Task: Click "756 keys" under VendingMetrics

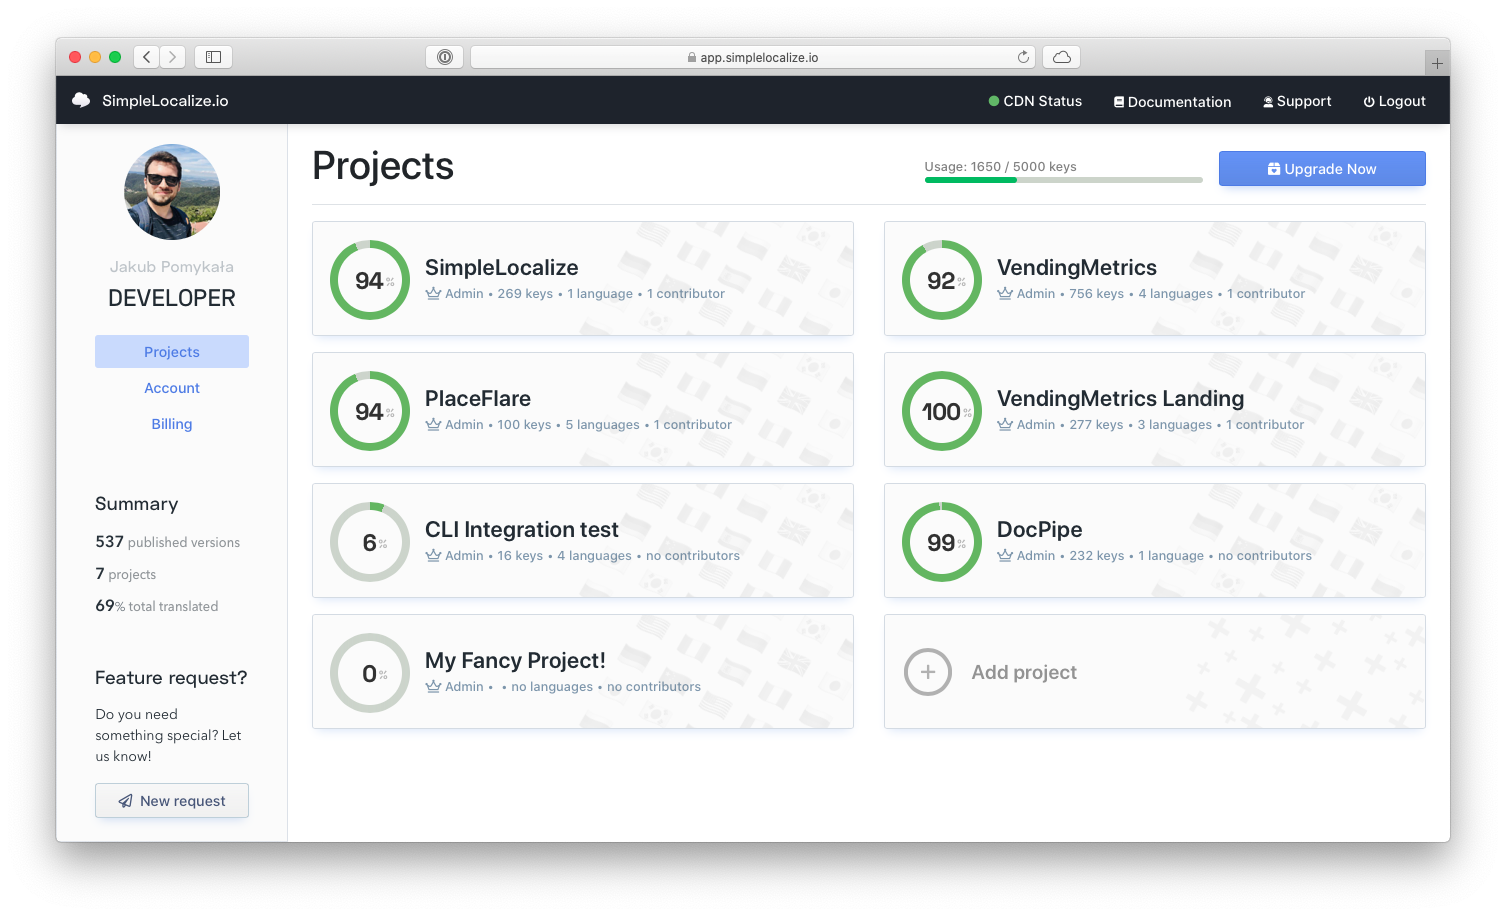Action: (x=1097, y=293)
